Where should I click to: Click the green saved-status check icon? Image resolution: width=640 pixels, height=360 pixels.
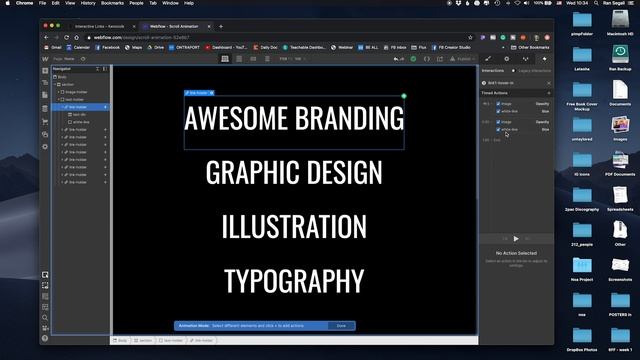[413, 59]
